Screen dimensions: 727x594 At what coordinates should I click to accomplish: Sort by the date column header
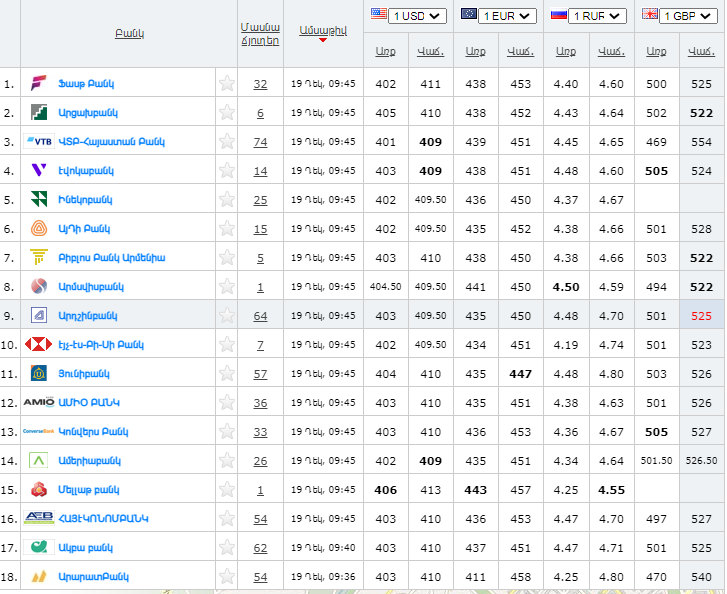323,30
